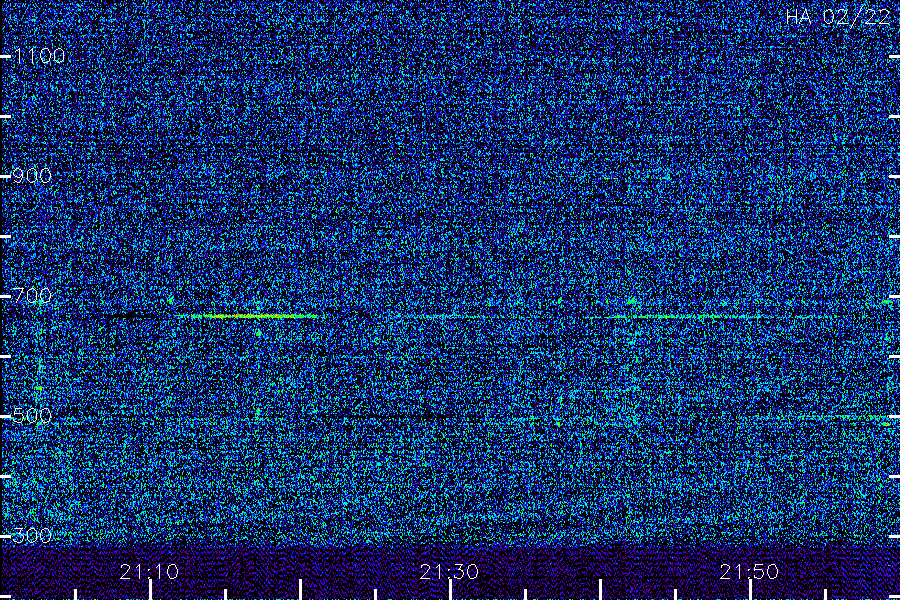Click the 21:30 time axis label
The image size is (900, 600).
tap(449, 572)
